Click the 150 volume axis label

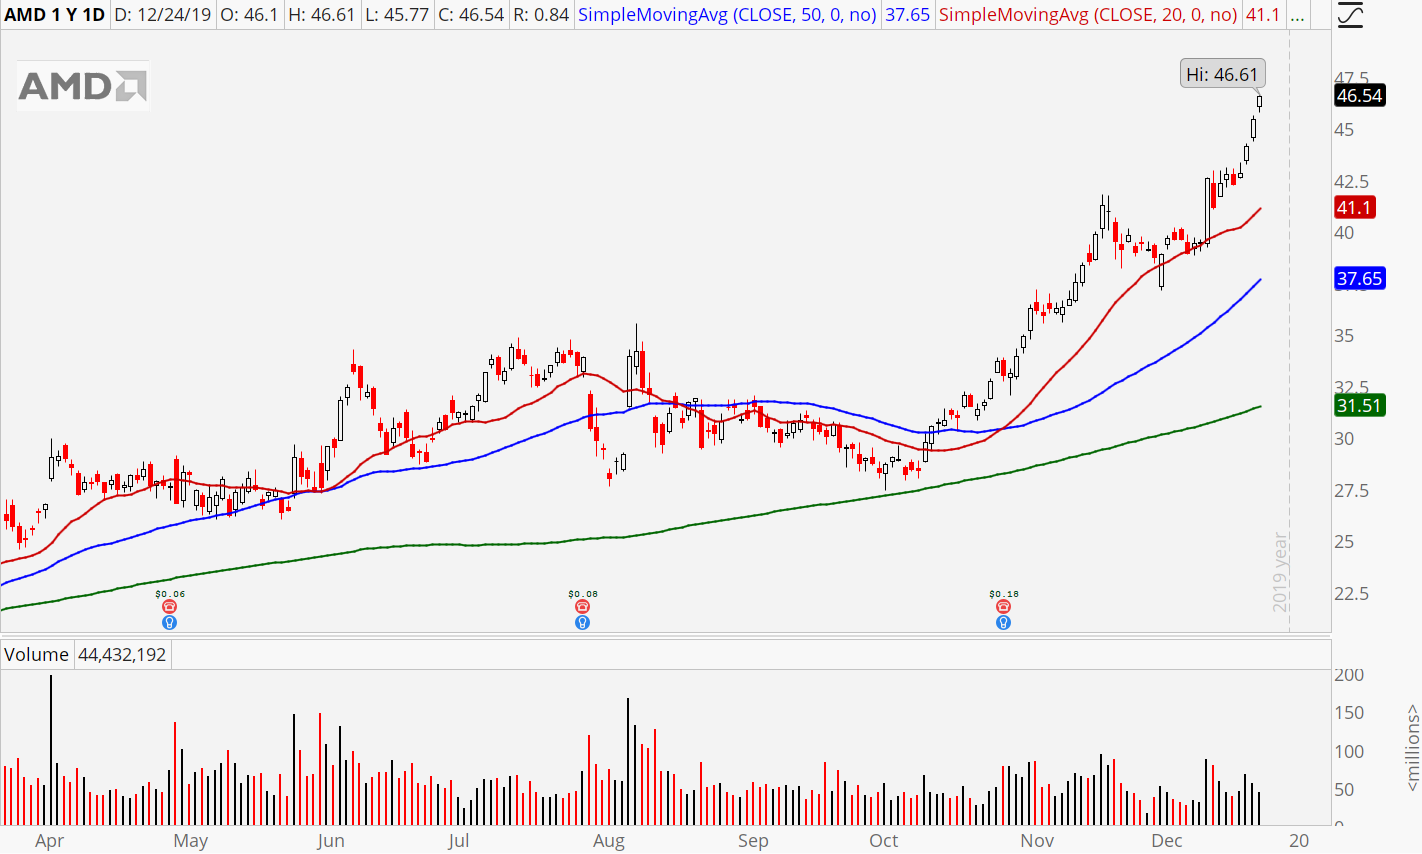point(1349,713)
